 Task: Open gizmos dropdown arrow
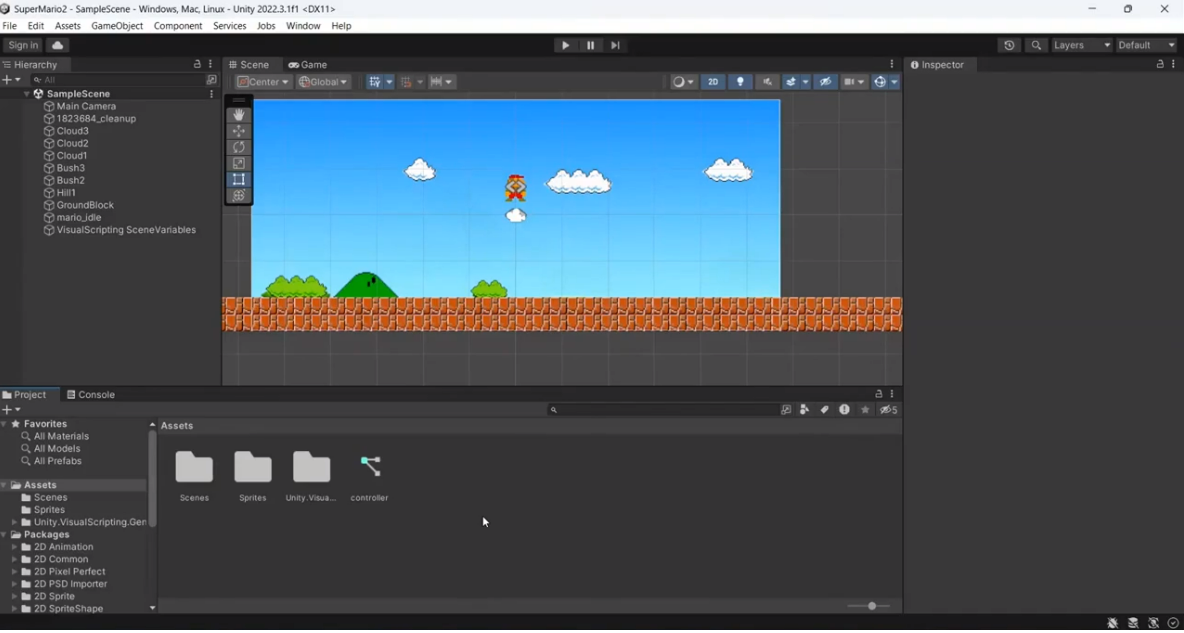point(895,82)
